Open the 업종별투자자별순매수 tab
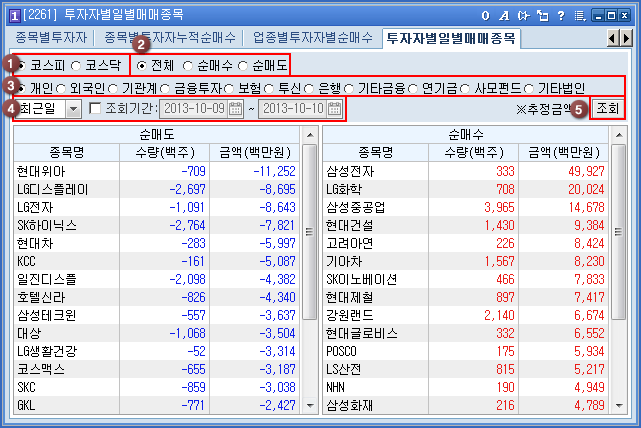The image size is (641, 428). (311, 38)
